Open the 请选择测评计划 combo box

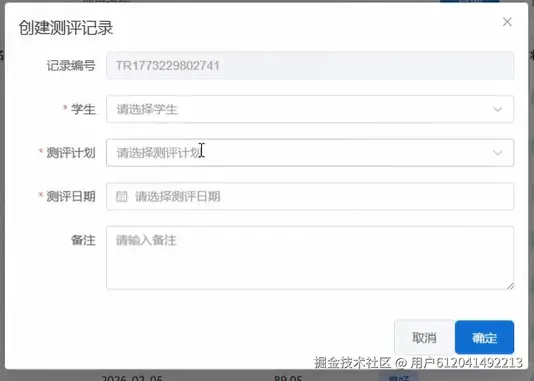(310, 153)
